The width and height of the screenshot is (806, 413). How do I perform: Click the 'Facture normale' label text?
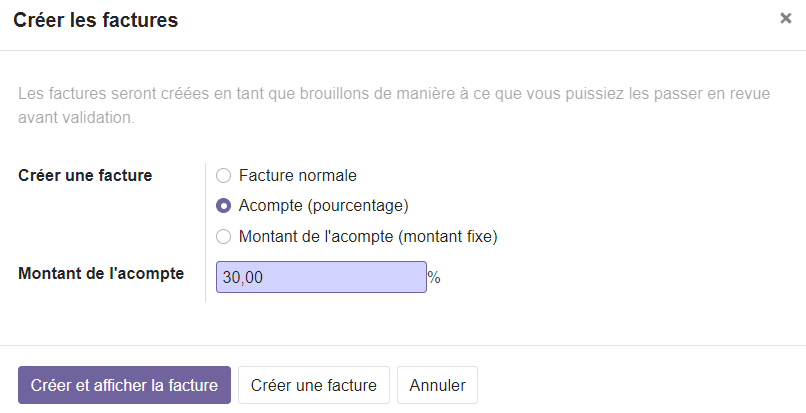tap(298, 175)
